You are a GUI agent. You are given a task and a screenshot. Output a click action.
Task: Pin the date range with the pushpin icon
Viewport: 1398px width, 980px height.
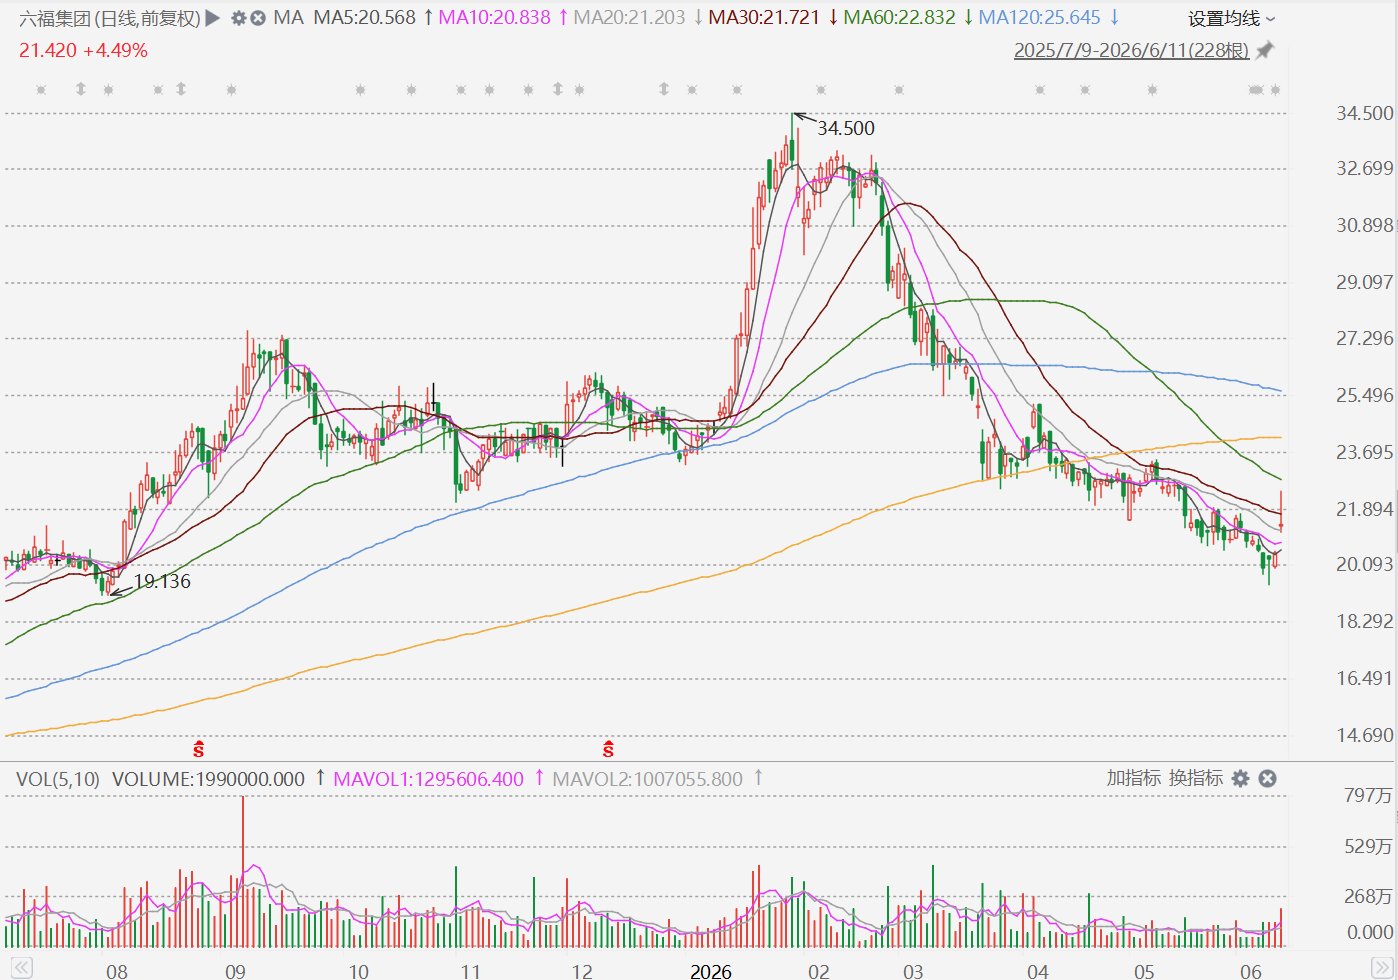(1265, 50)
